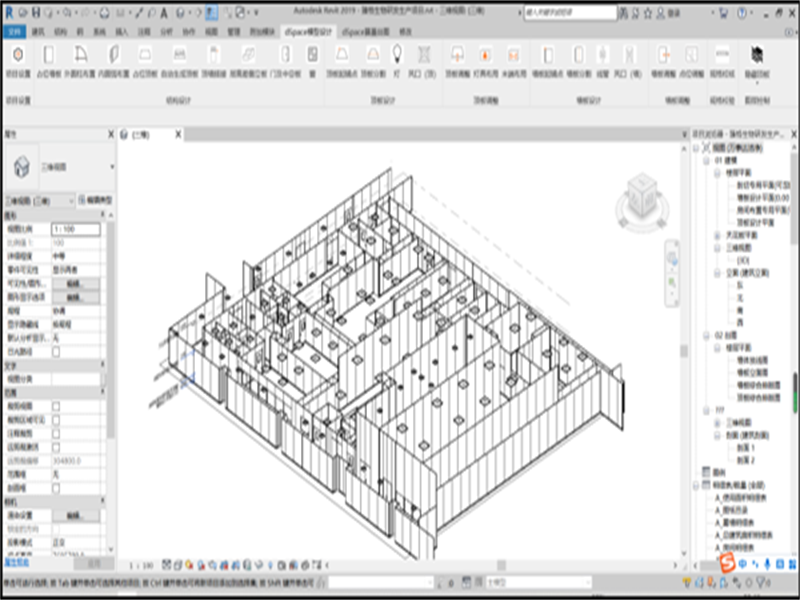Toggle the Section Box checkbox
The height and width of the screenshot is (600, 800).
click(x=56, y=489)
